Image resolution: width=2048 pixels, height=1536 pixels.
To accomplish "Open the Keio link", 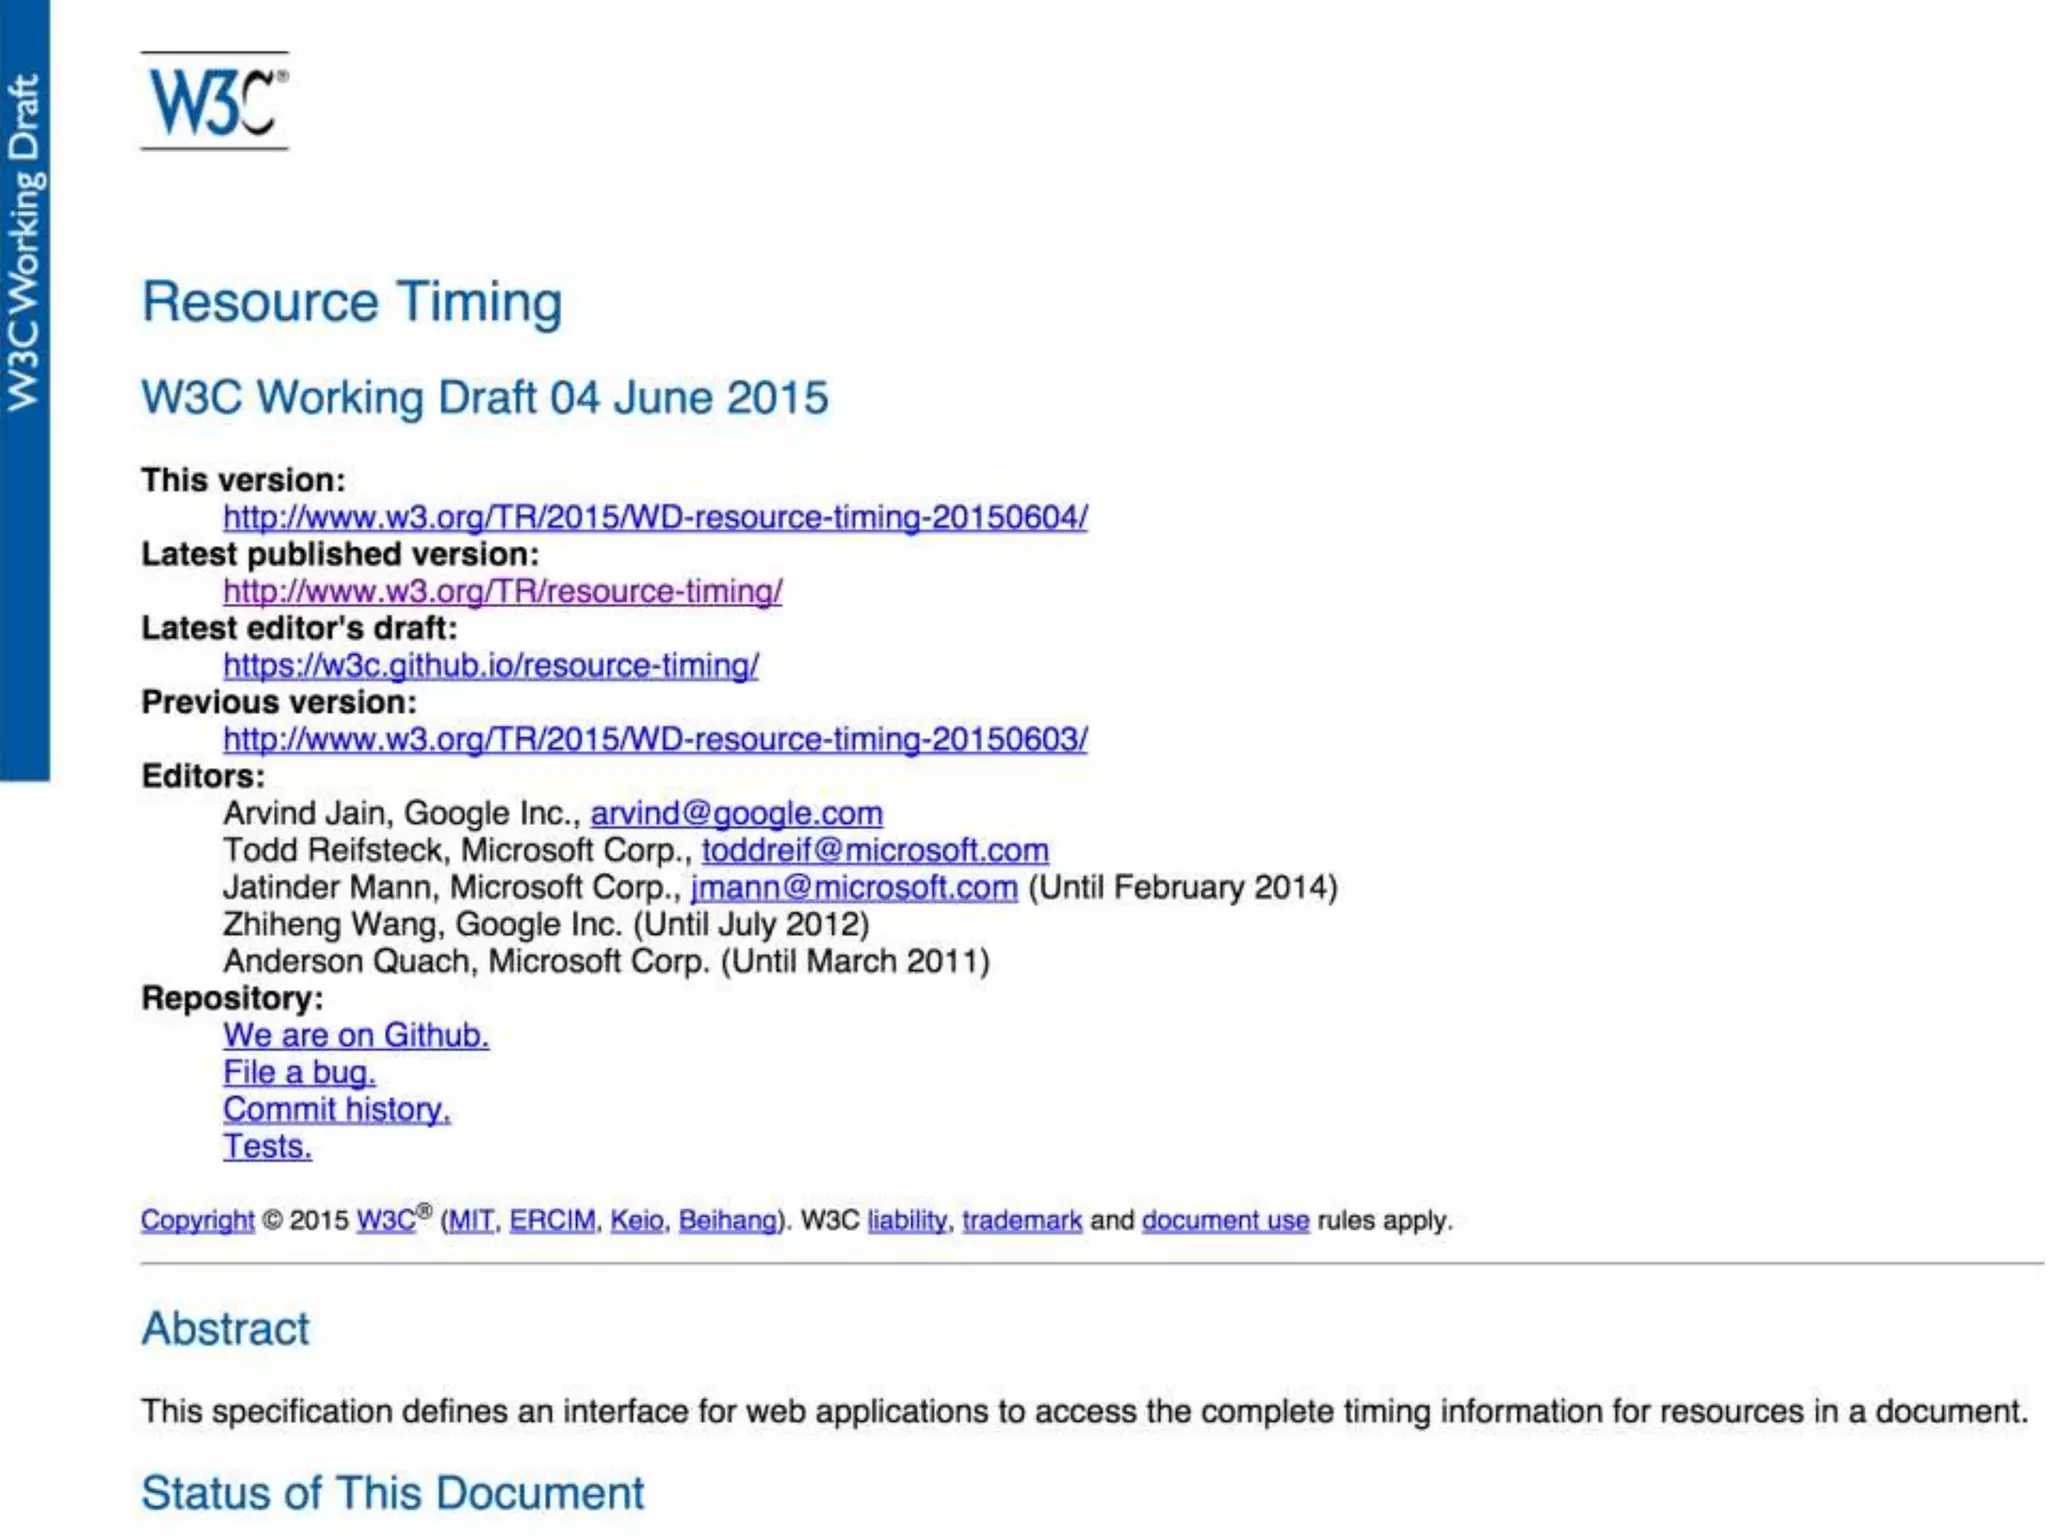I will [637, 1220].
